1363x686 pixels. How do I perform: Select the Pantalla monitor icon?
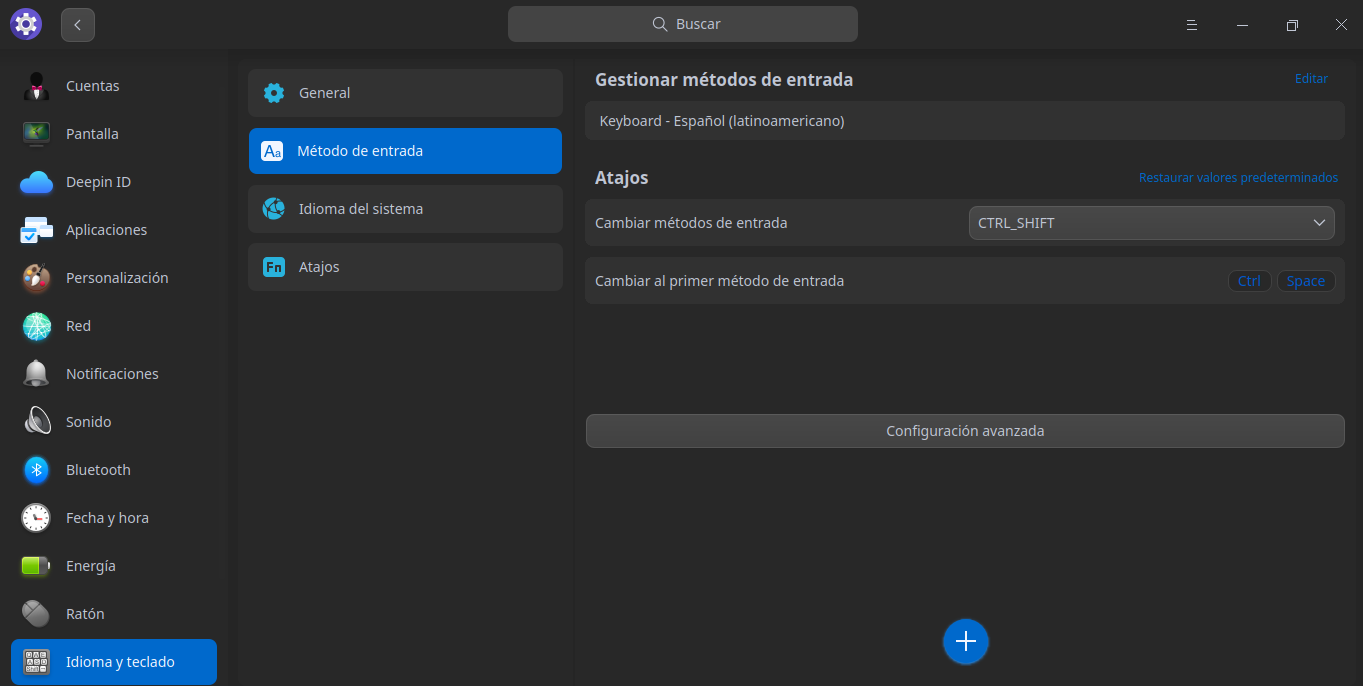coord(37,134)
